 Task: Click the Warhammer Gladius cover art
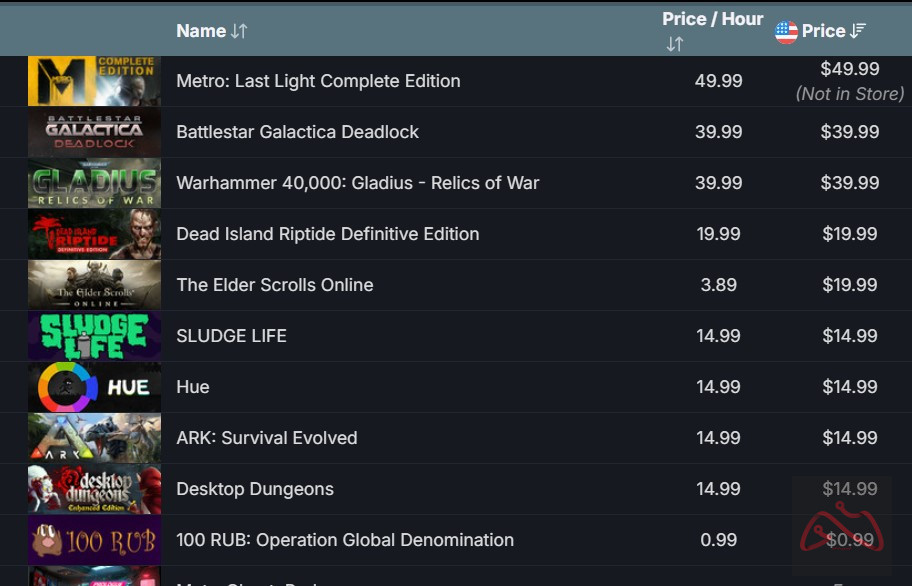pos(94,183)
